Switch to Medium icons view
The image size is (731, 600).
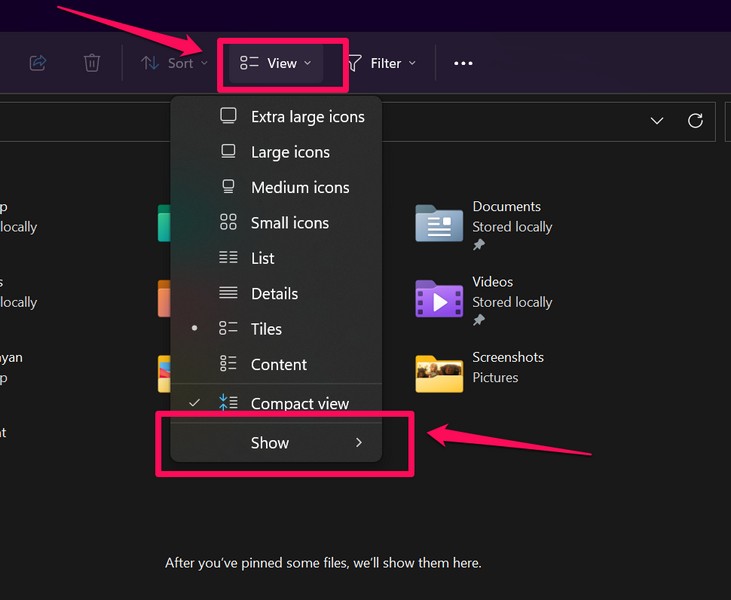[299, 188]
